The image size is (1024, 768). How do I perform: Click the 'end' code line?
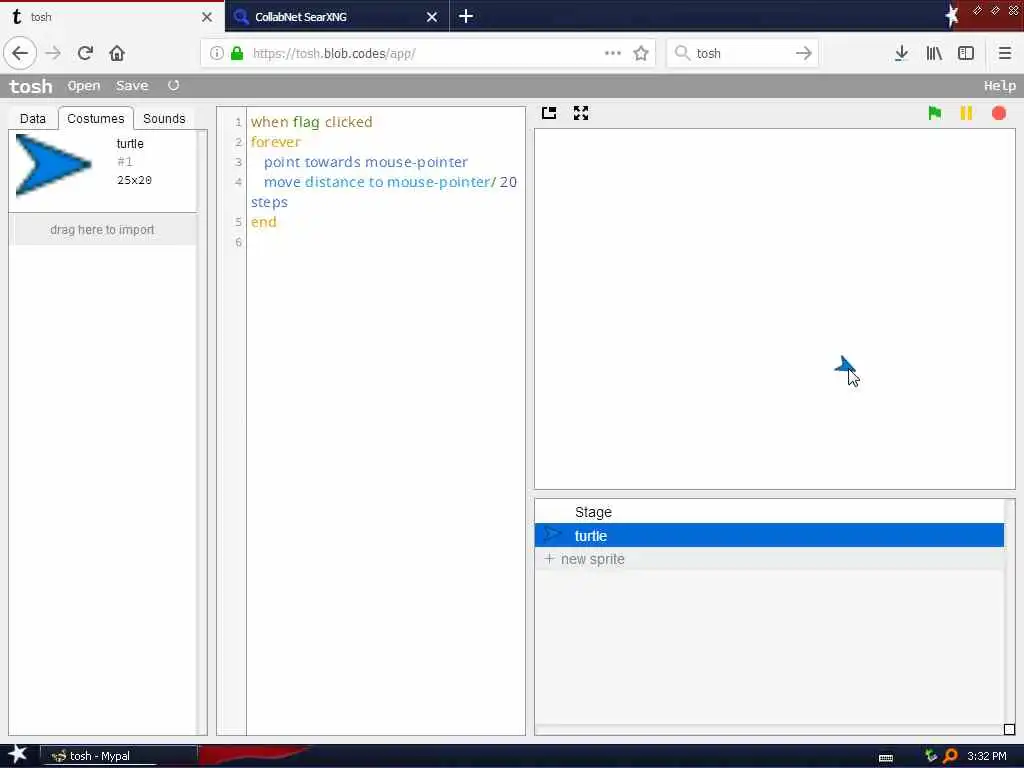pos(264,222)
